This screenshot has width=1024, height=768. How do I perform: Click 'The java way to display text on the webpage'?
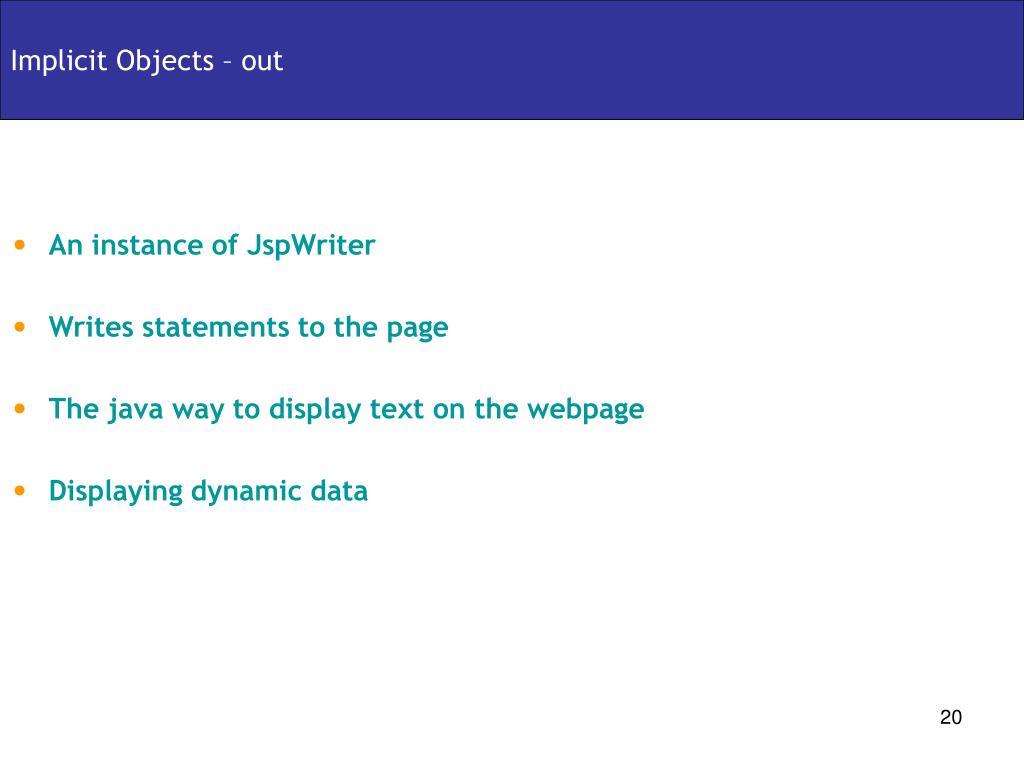tap(346, 409)
